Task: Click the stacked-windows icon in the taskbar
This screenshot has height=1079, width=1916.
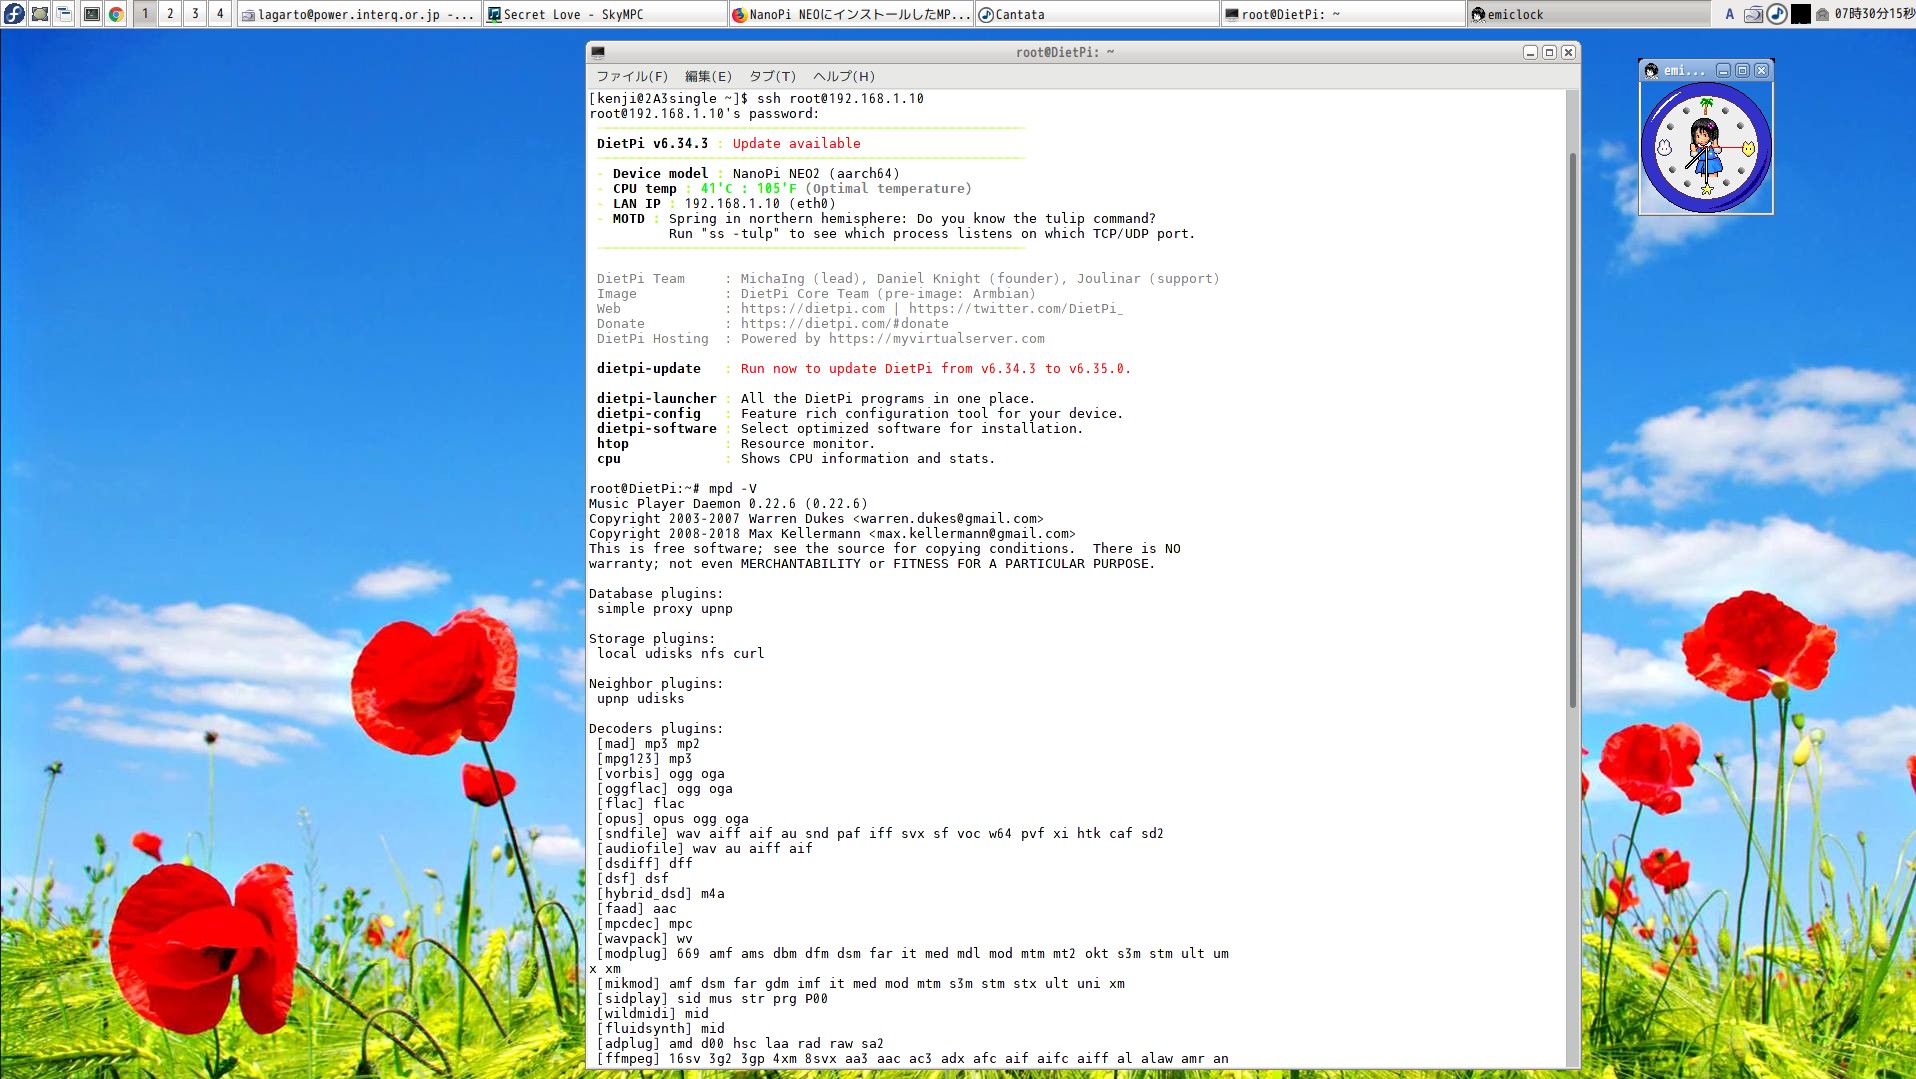Action: pyautogui.click(x=63, y=13)
